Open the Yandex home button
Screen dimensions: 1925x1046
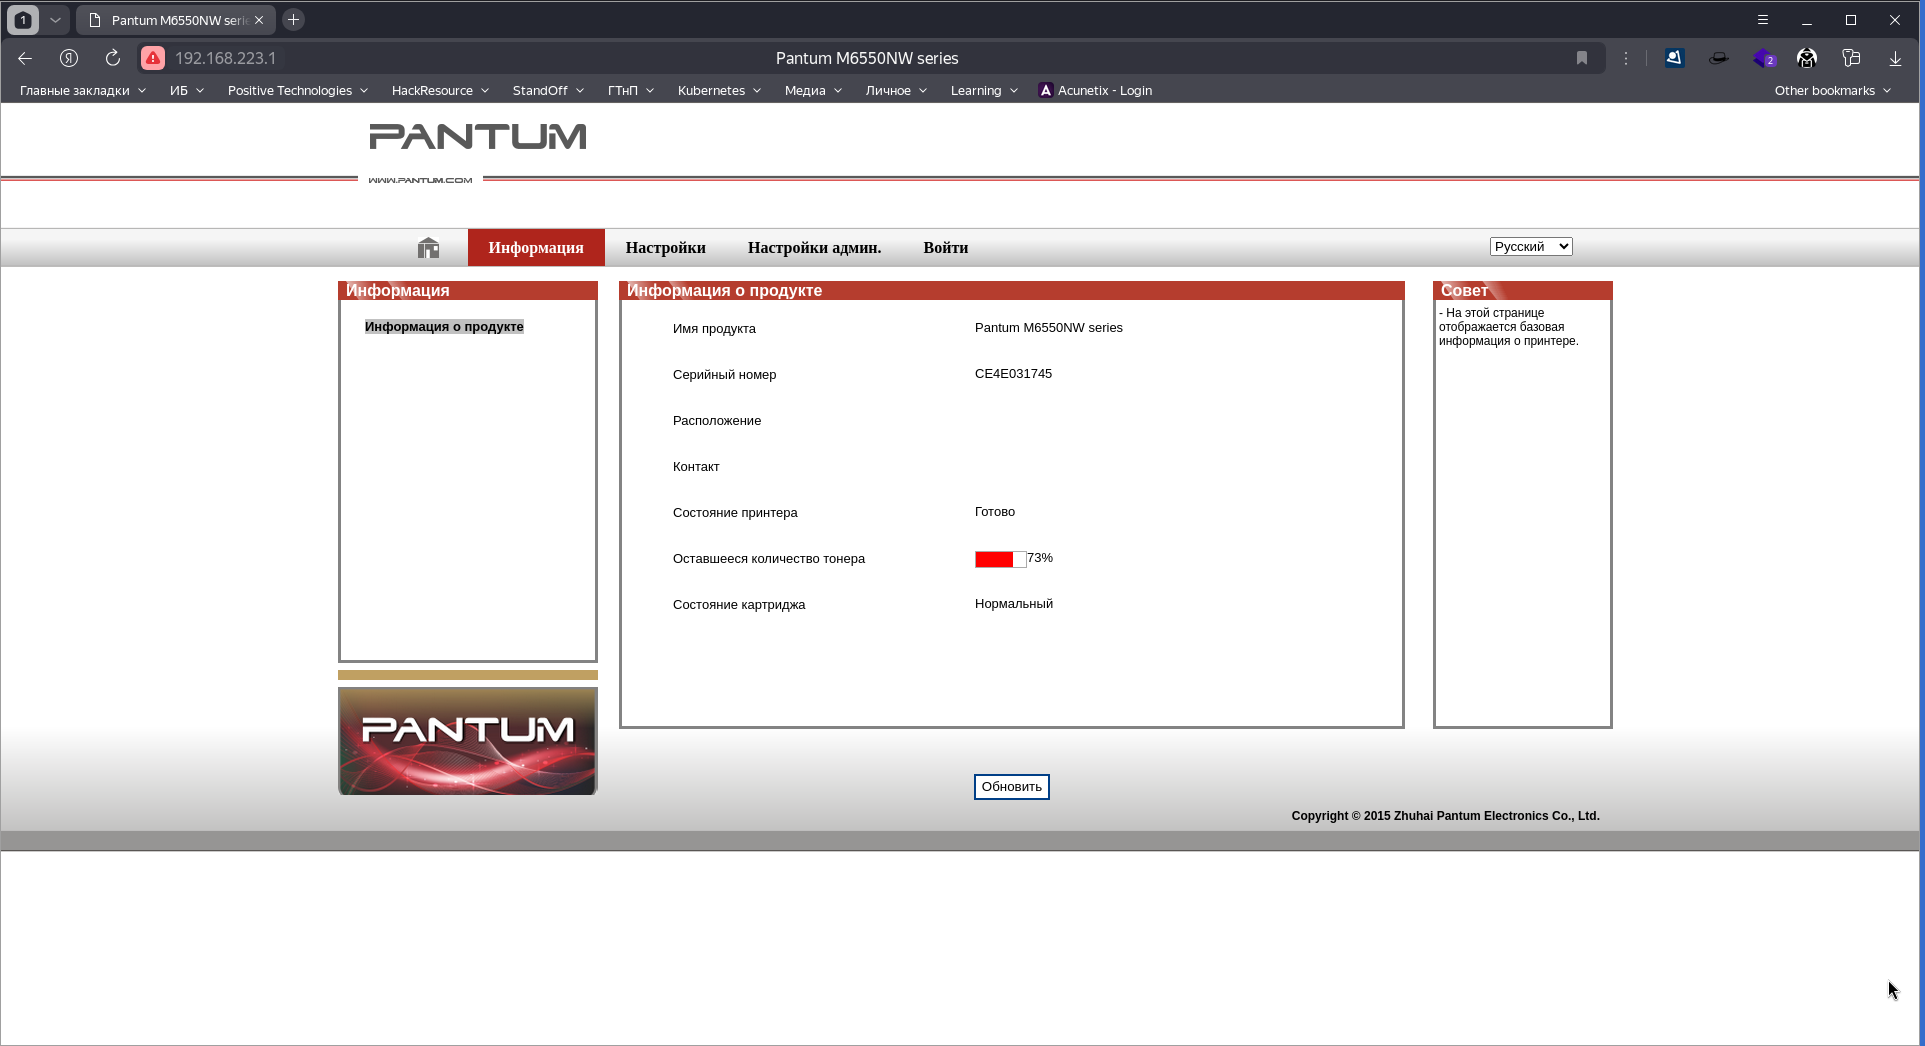[x=69, y=58]
